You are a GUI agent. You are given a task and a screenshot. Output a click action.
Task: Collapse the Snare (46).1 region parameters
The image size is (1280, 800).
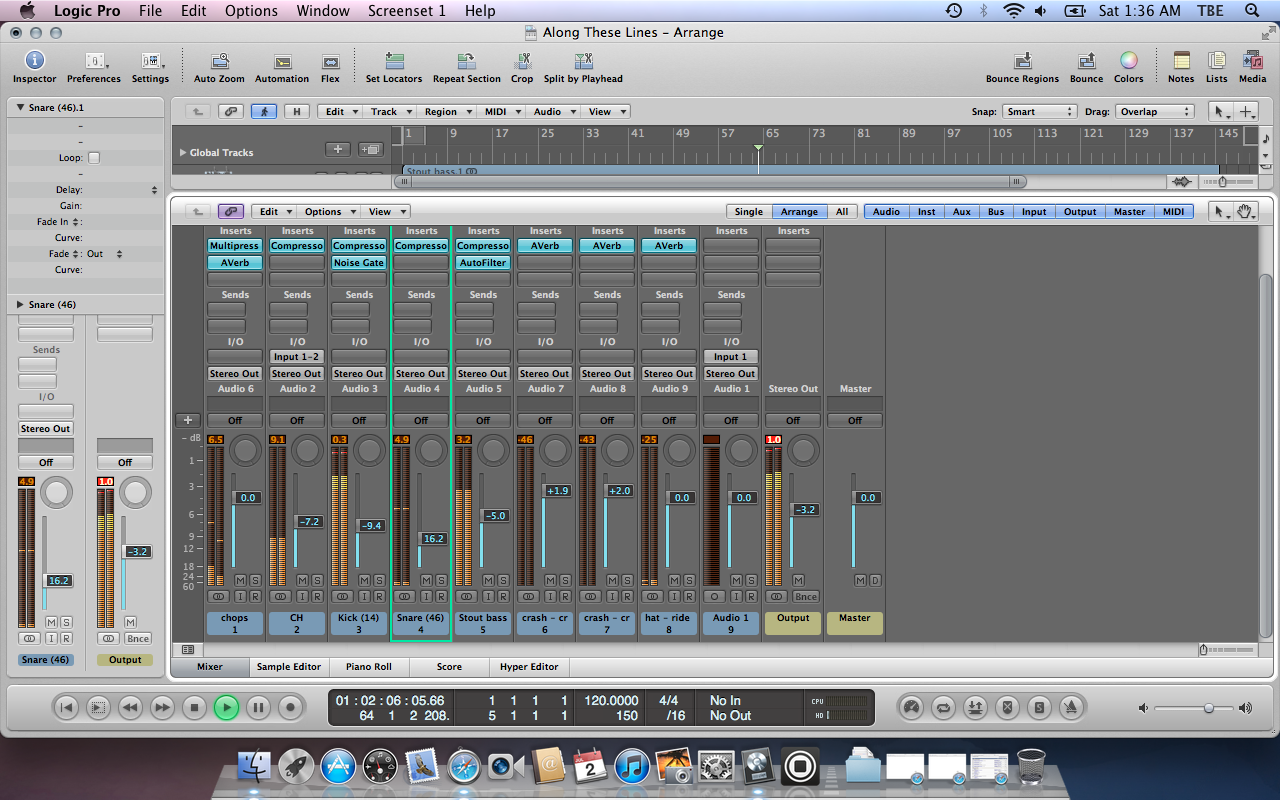(21, 108)
